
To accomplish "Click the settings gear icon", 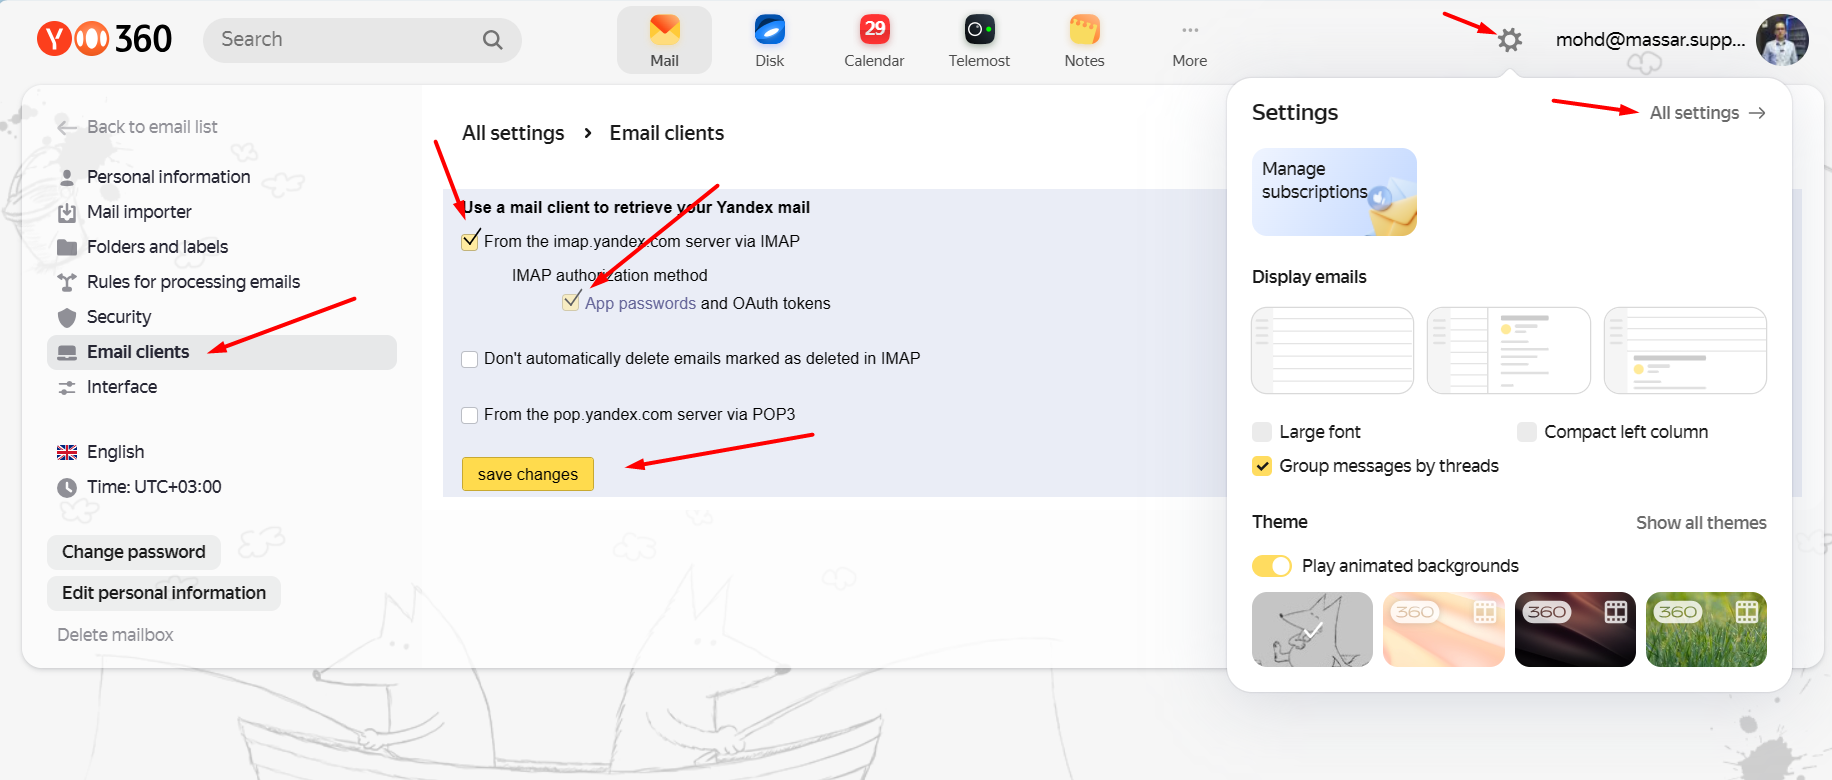I will (x=1510, y=40).
